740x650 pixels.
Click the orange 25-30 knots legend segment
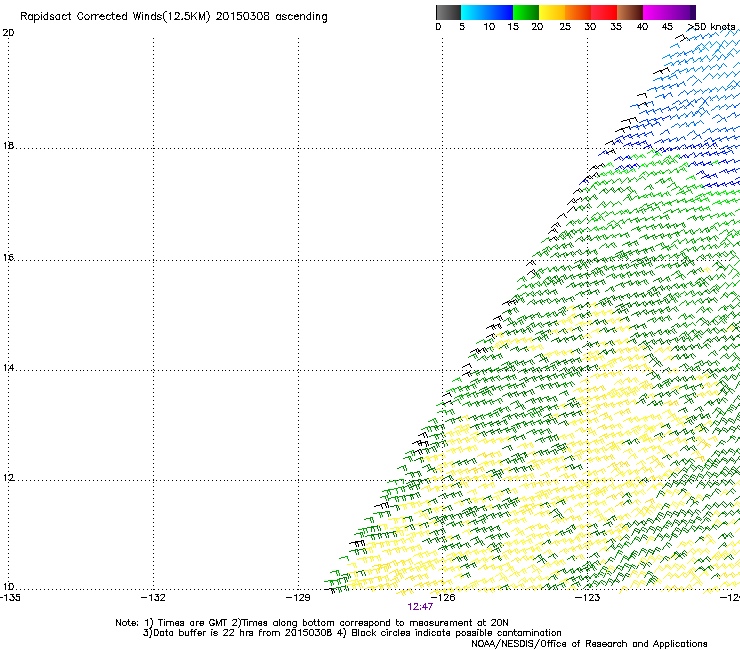tap(578, 12)
